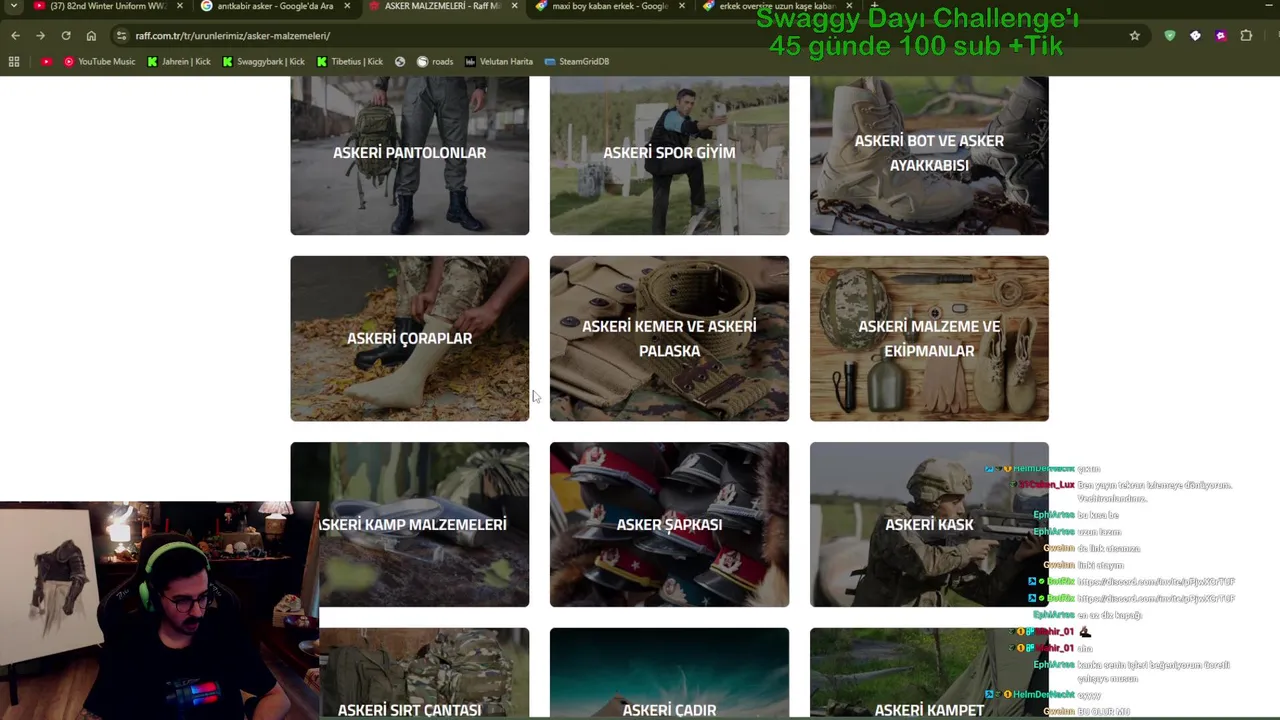
Task: Open the YouTube Music bookmark
Action: pyautogui.click(x=99, y=61)
